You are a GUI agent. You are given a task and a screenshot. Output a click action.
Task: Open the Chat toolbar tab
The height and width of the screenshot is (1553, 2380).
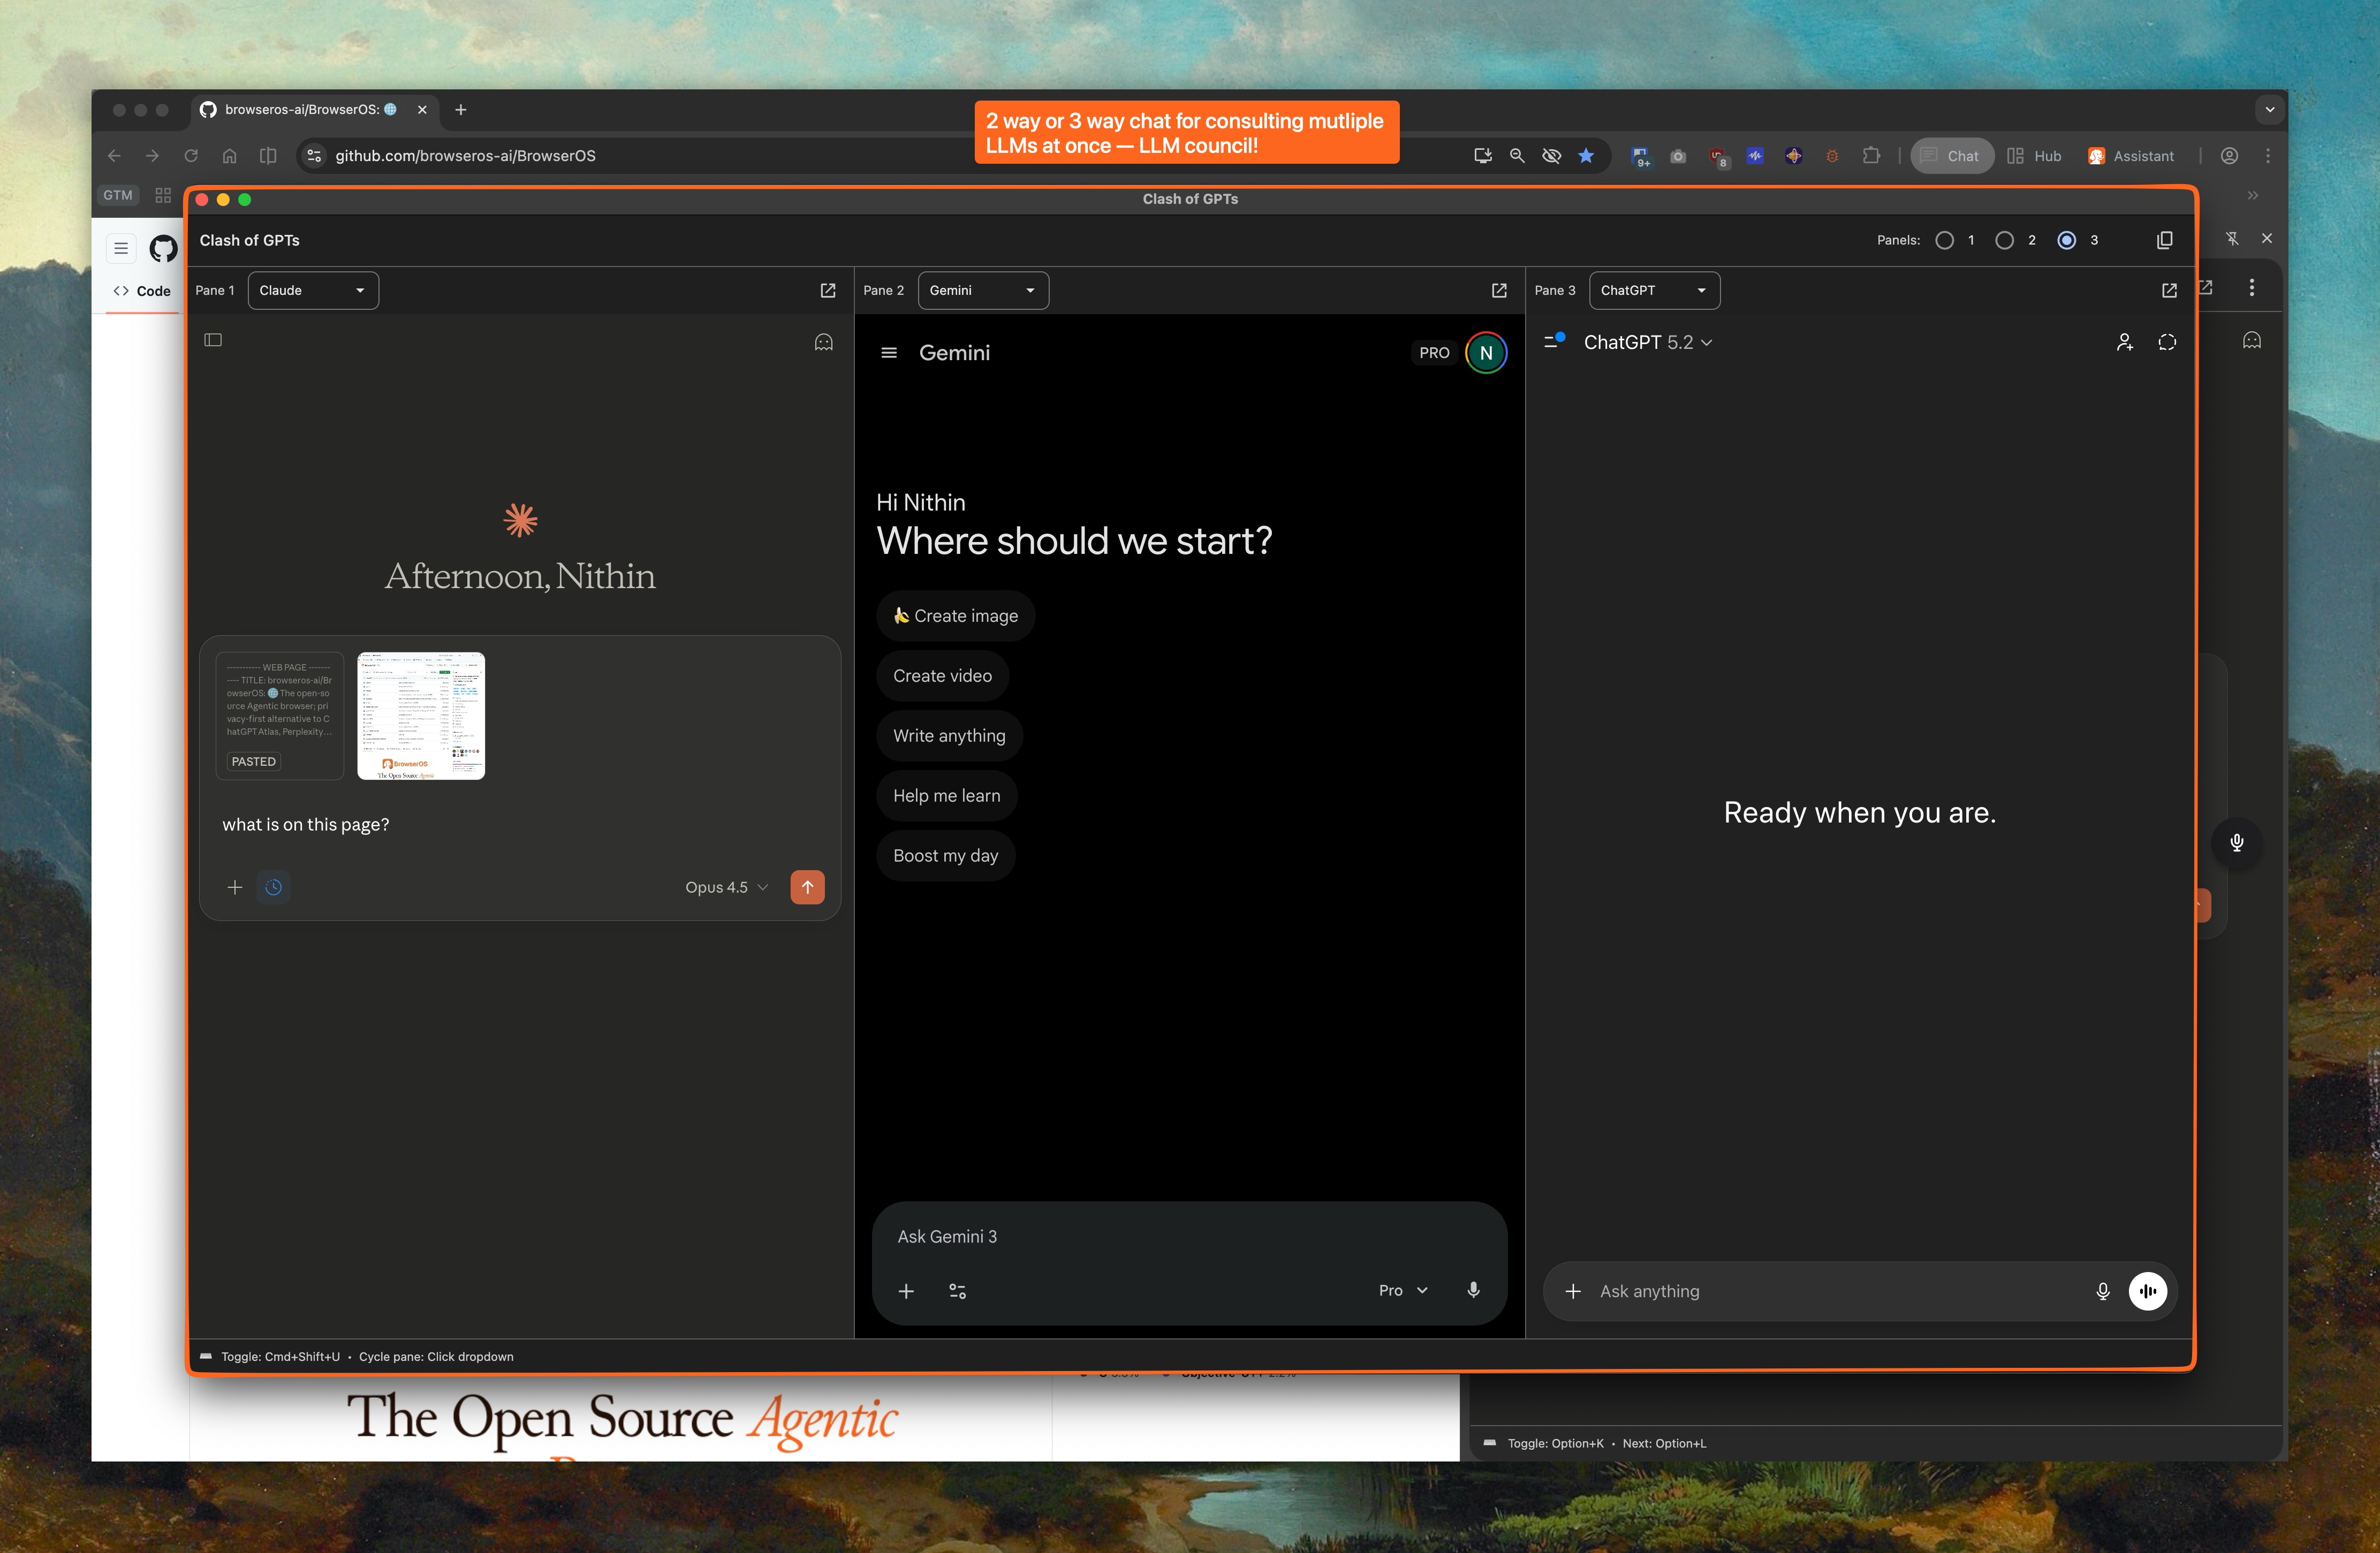pos(1951,156)
